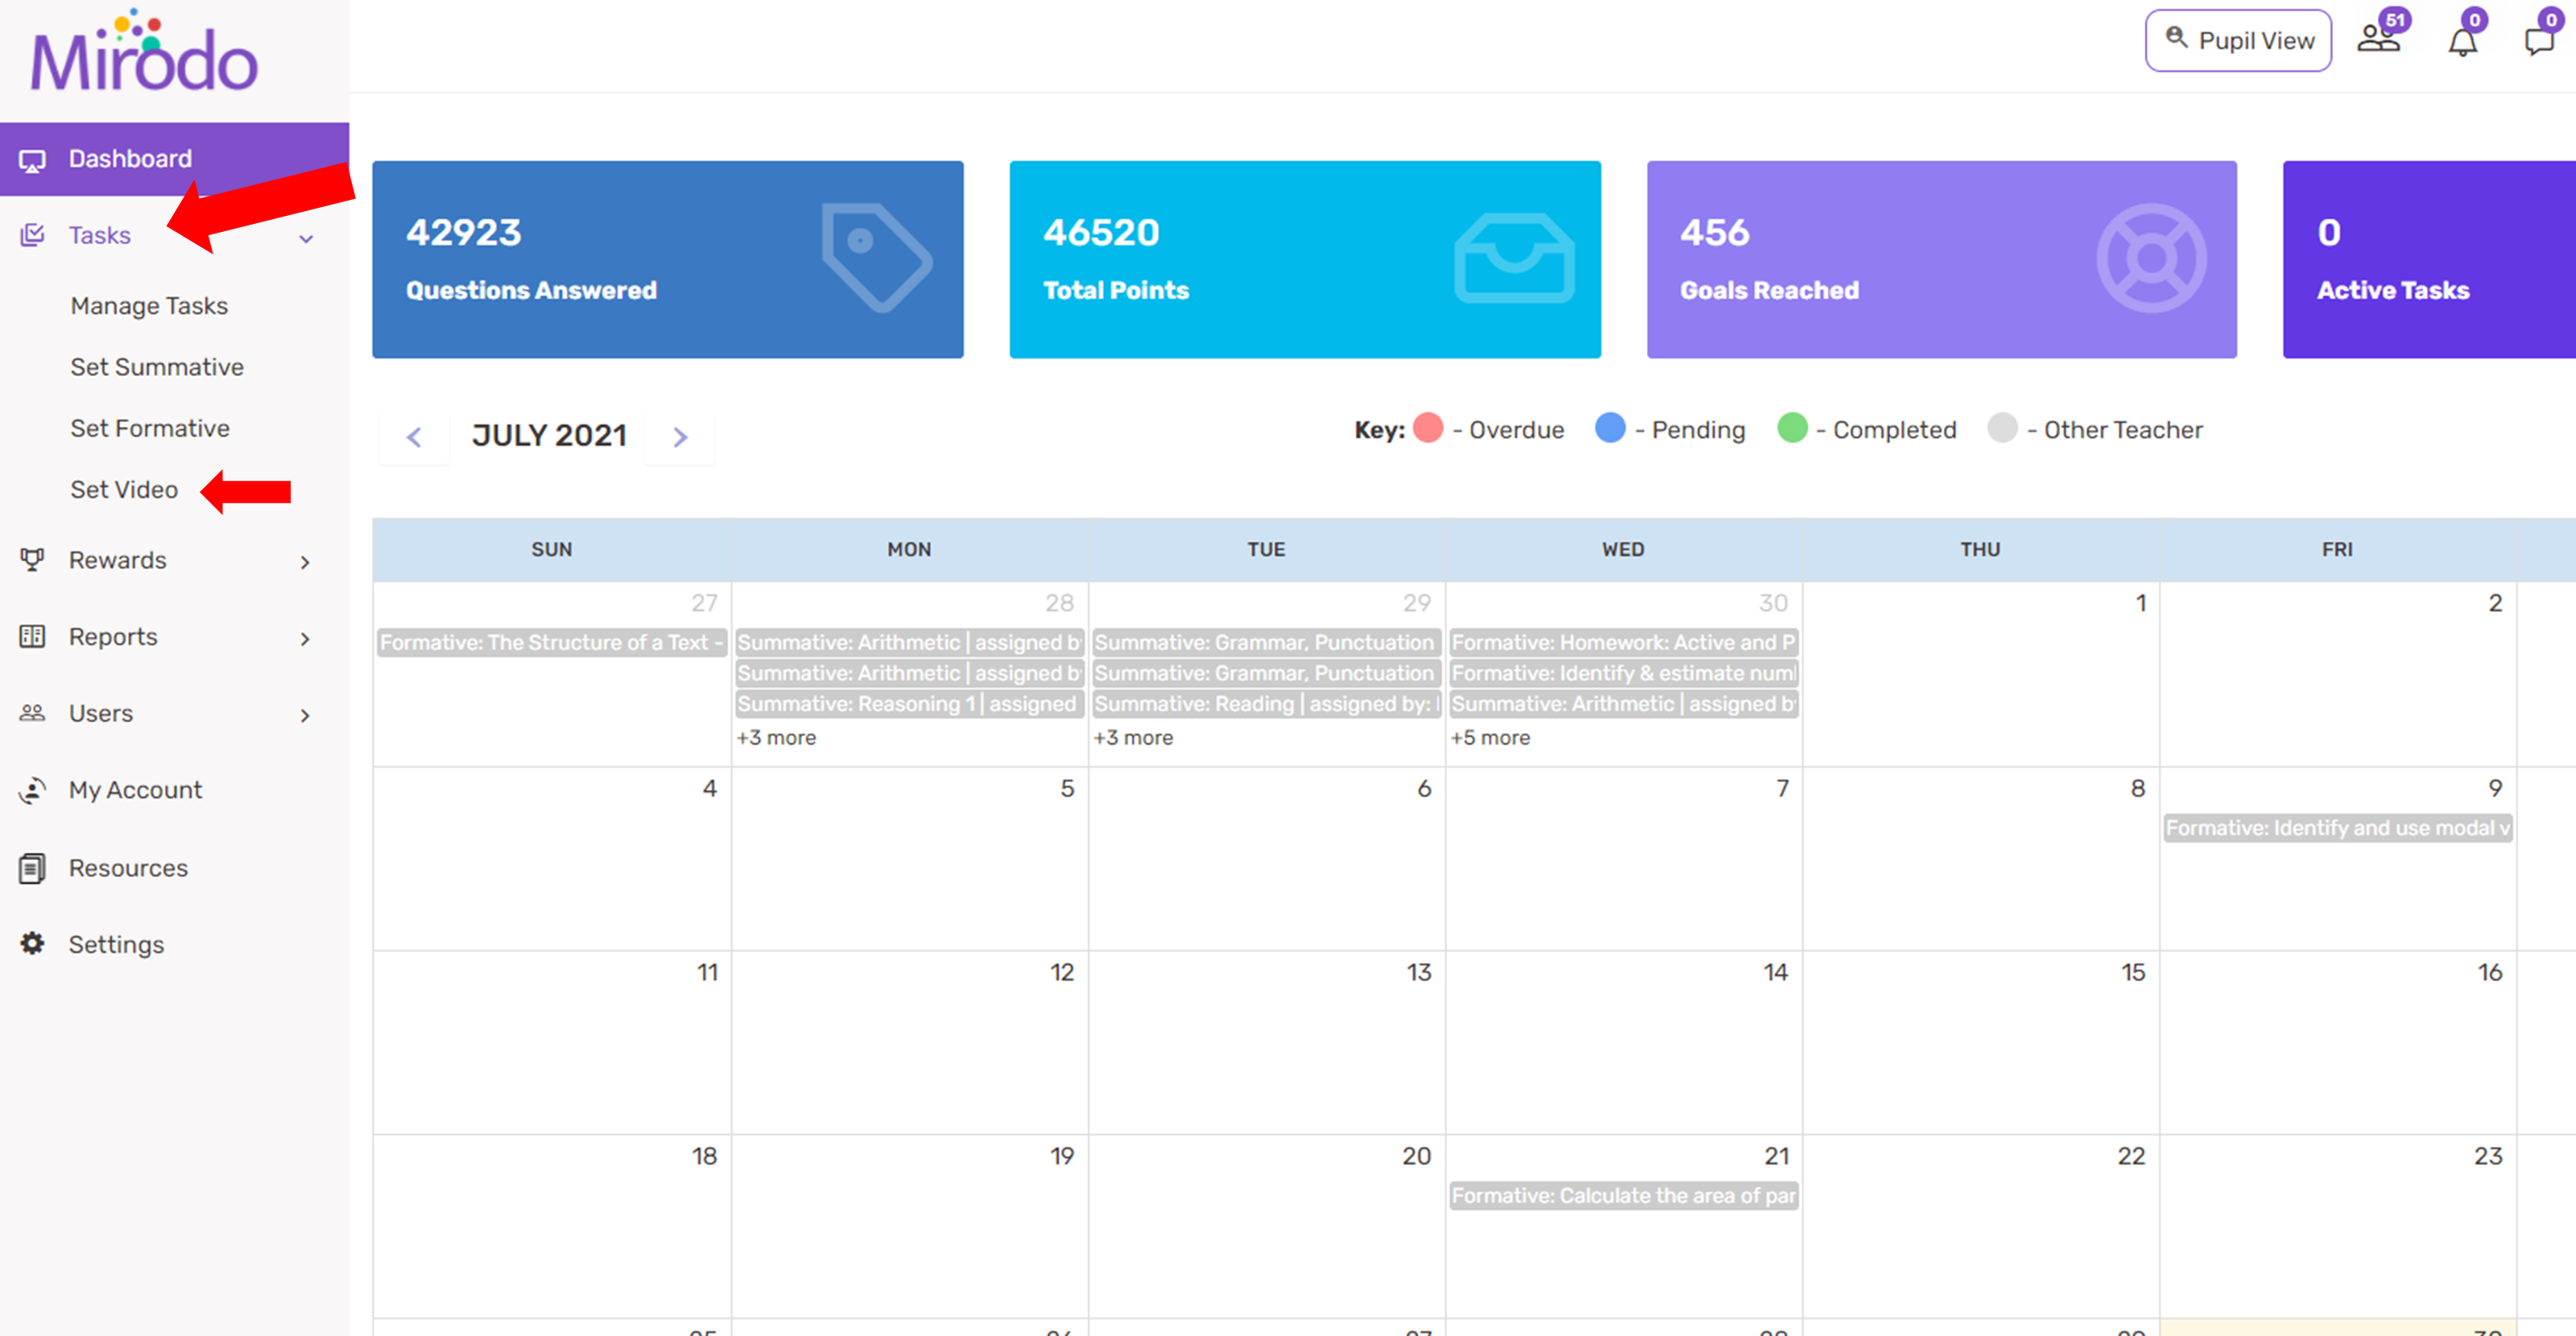Click the red Overdue key swatch
The width and height of the screenshot is (2576, 1336).
coord(1428,428)
